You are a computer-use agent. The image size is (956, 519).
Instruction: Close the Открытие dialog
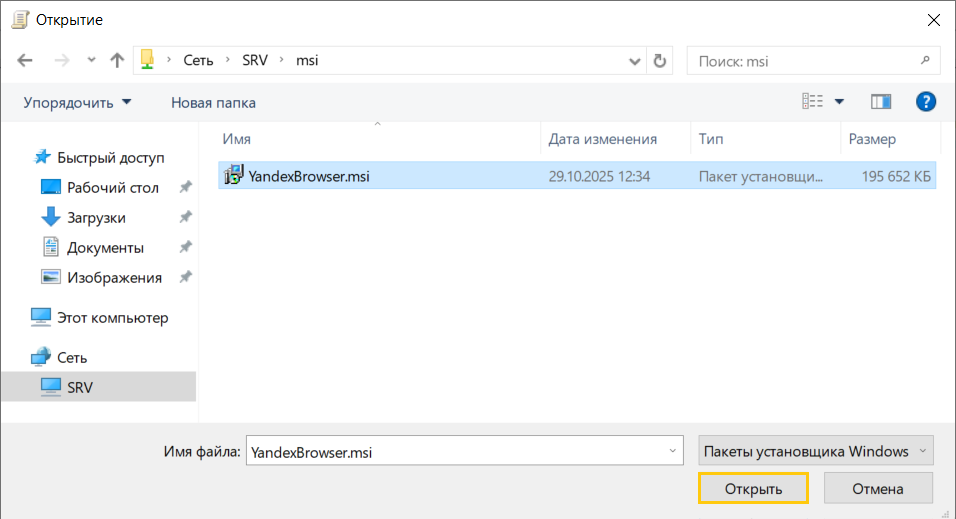click(933, 20)
